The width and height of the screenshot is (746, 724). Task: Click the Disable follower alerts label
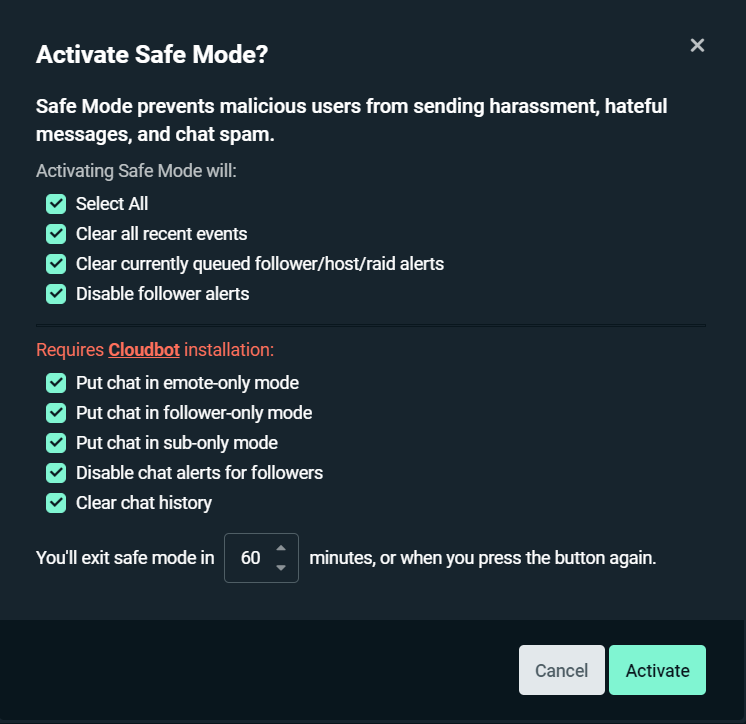[162, 294]
